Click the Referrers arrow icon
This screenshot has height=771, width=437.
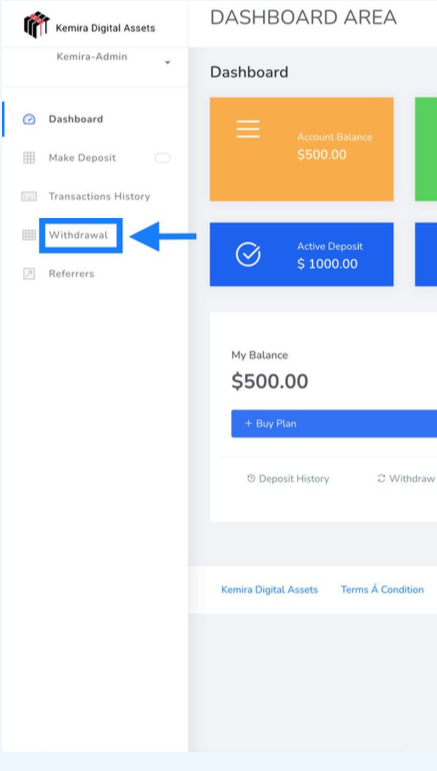(29, 274)
